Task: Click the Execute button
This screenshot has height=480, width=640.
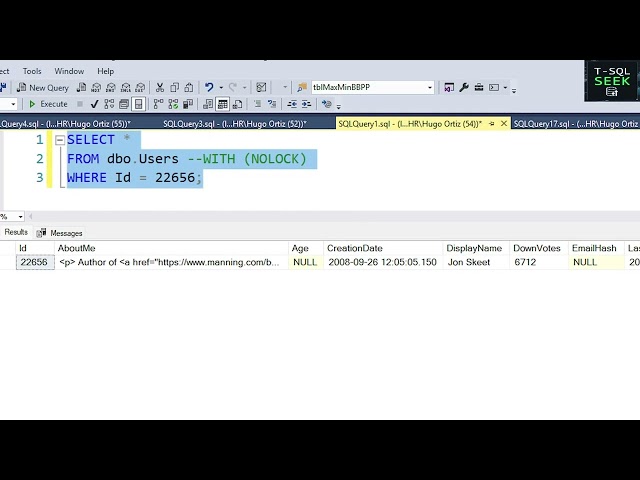Action: point(48,104)
